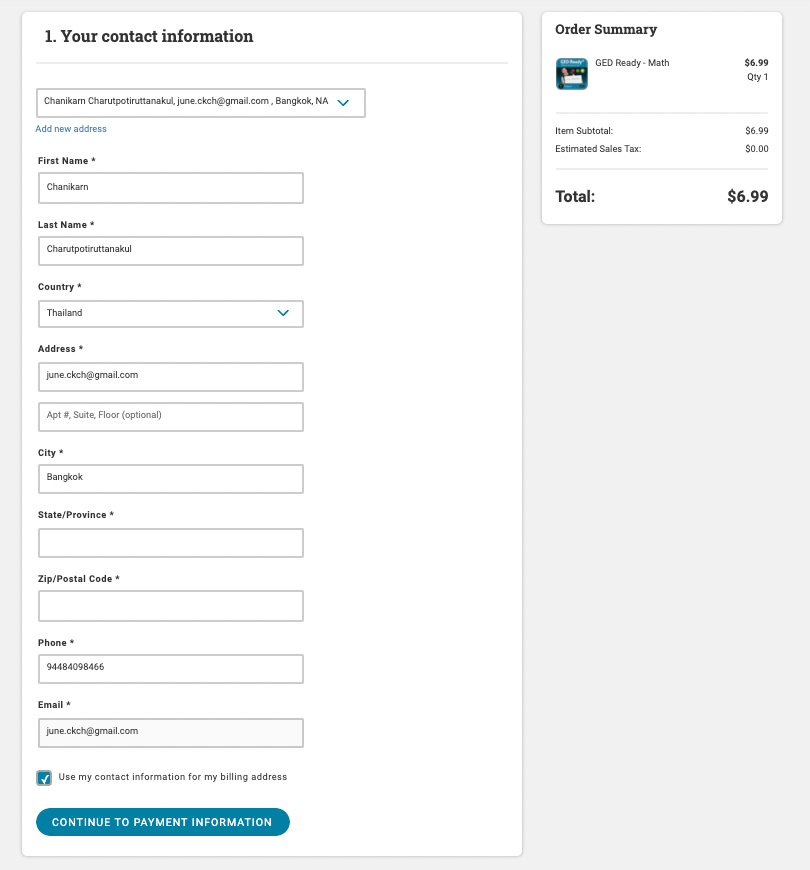Open the saved address dropdown chevron
810x870 pixels.
pyautogui.click(x=343, y=103)
